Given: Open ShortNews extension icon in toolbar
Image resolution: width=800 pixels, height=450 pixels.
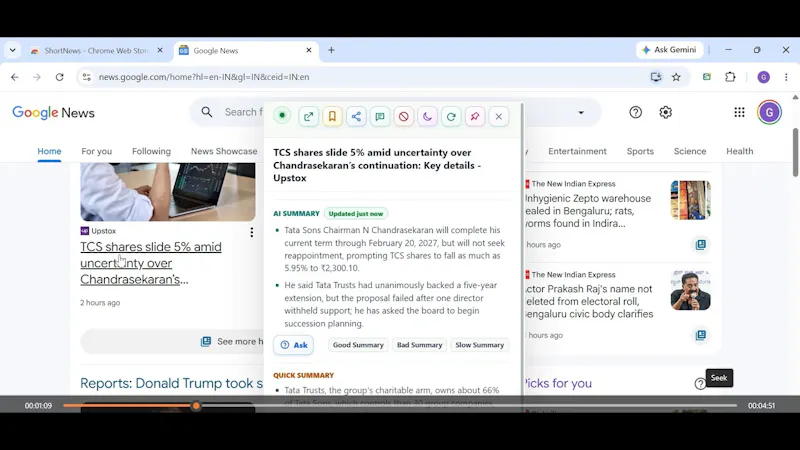Looking at the screenshot, I should [x=707, y=77].
